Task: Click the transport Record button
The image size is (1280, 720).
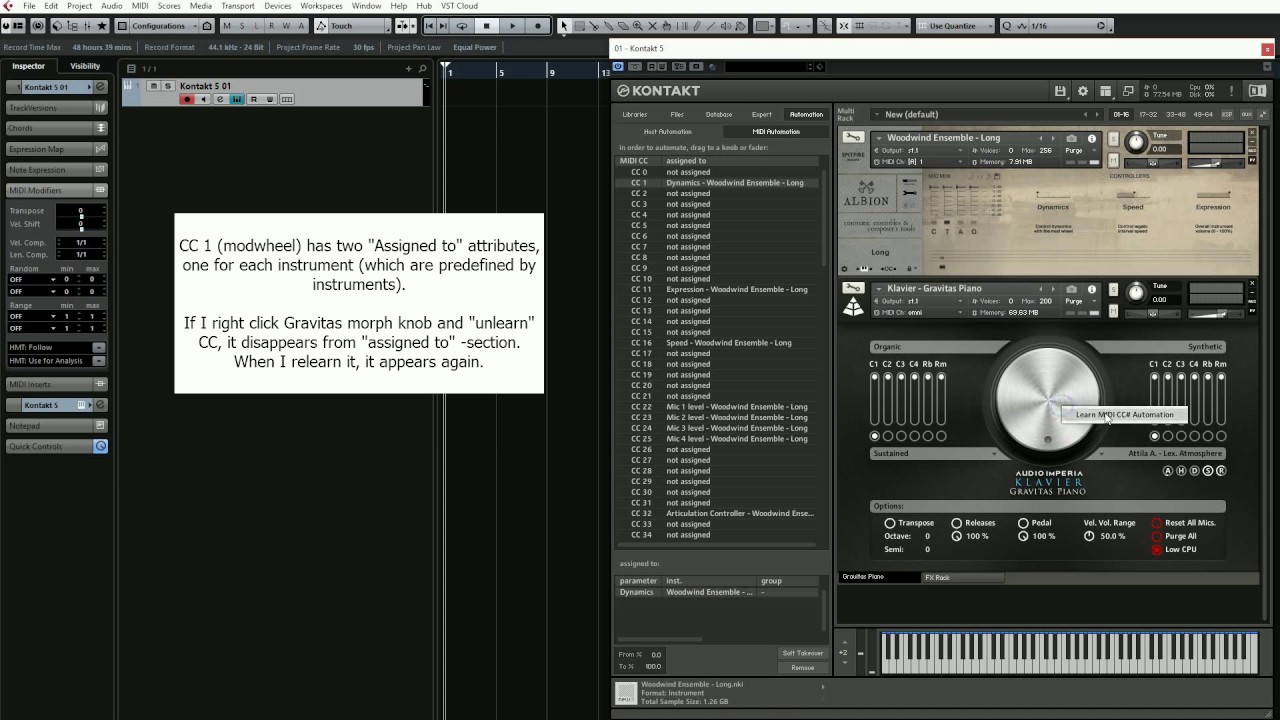Action: pos(537,26)
